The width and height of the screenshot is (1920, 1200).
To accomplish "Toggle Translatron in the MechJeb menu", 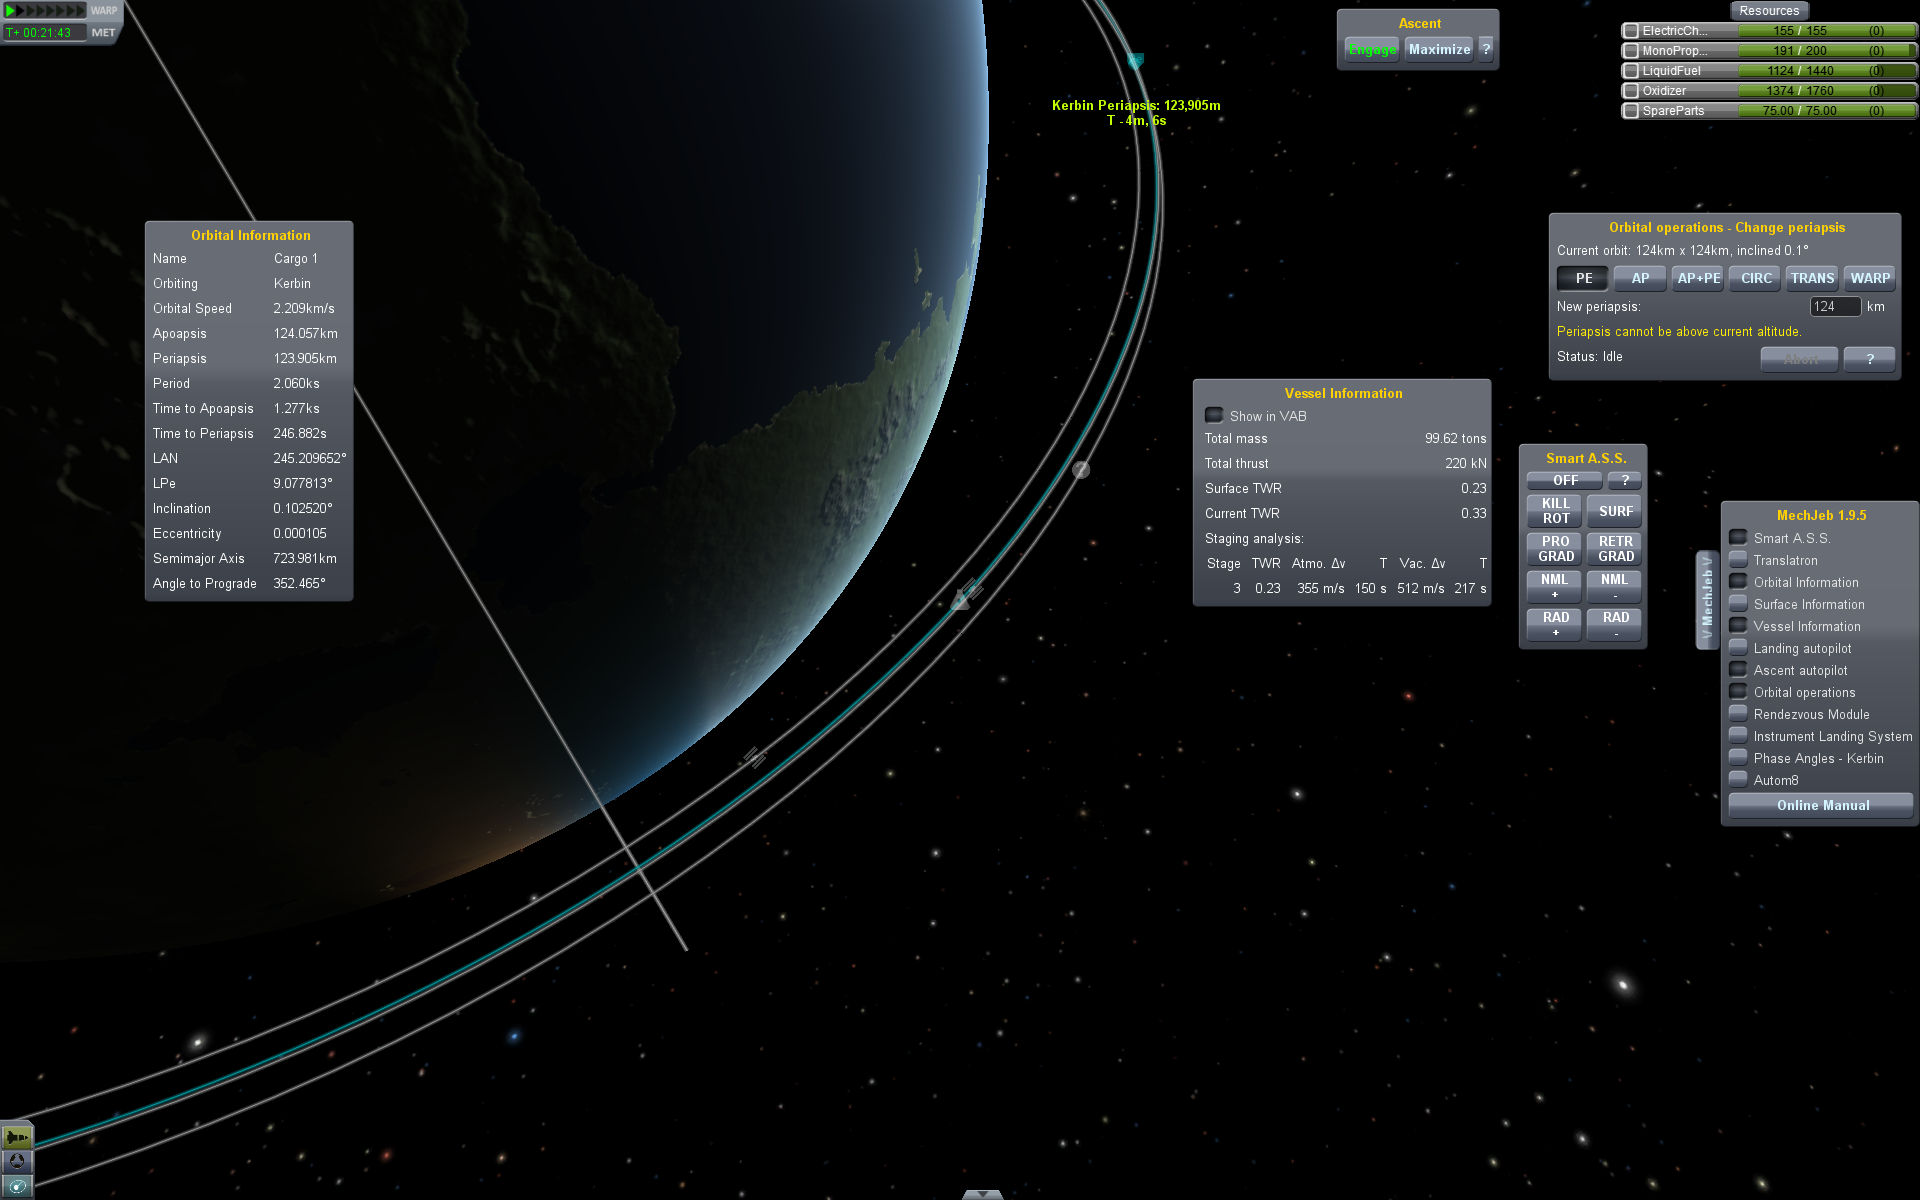I will 1739,560.
